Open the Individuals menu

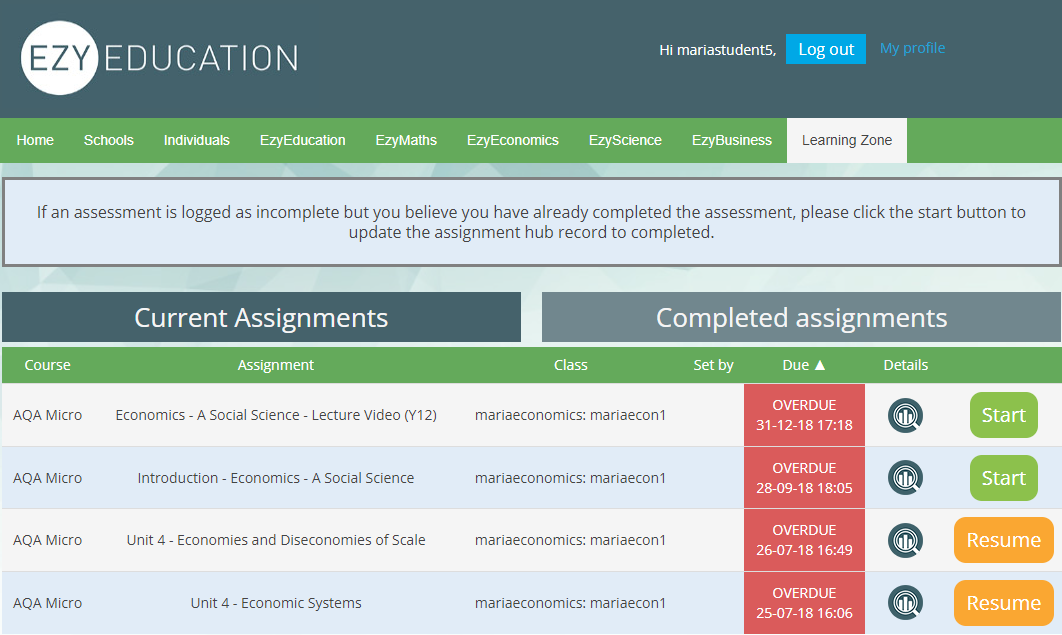click(x=196, y=140)
